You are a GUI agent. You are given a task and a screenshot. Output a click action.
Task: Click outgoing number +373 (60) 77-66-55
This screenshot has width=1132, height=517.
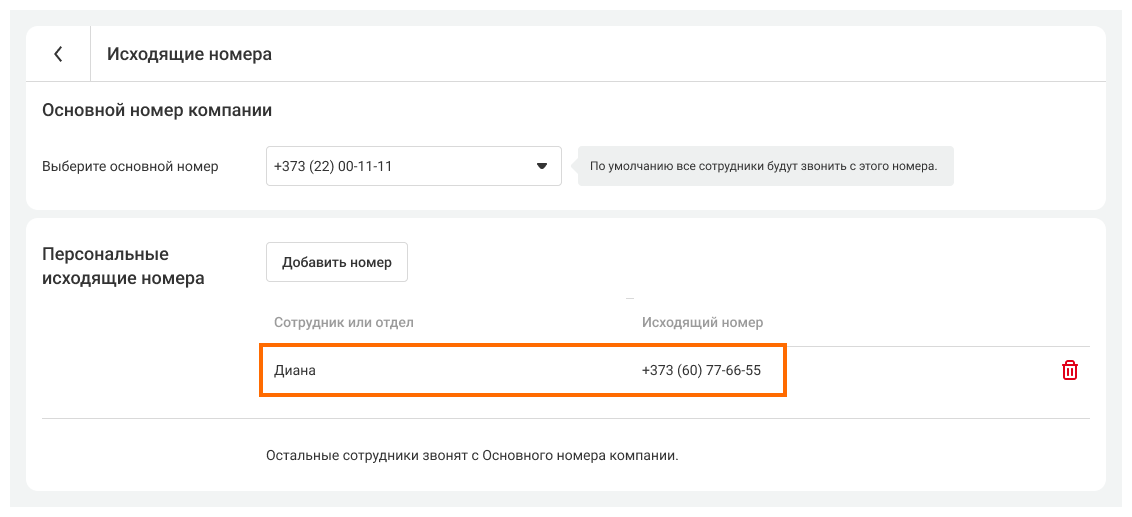pyautogui.click(x=701, y=371)
